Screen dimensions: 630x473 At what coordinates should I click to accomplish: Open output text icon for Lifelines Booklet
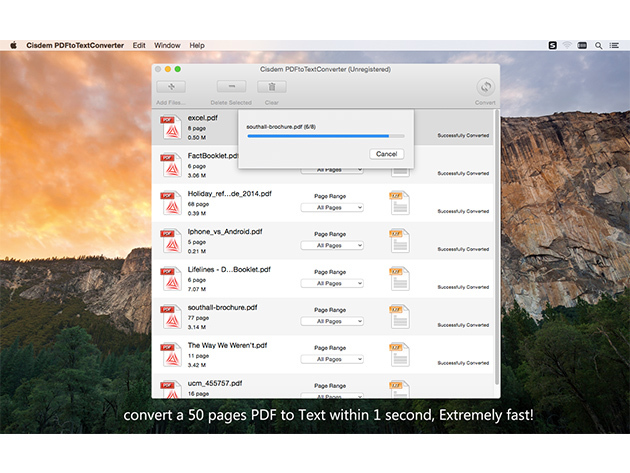(x=399, y=278)
